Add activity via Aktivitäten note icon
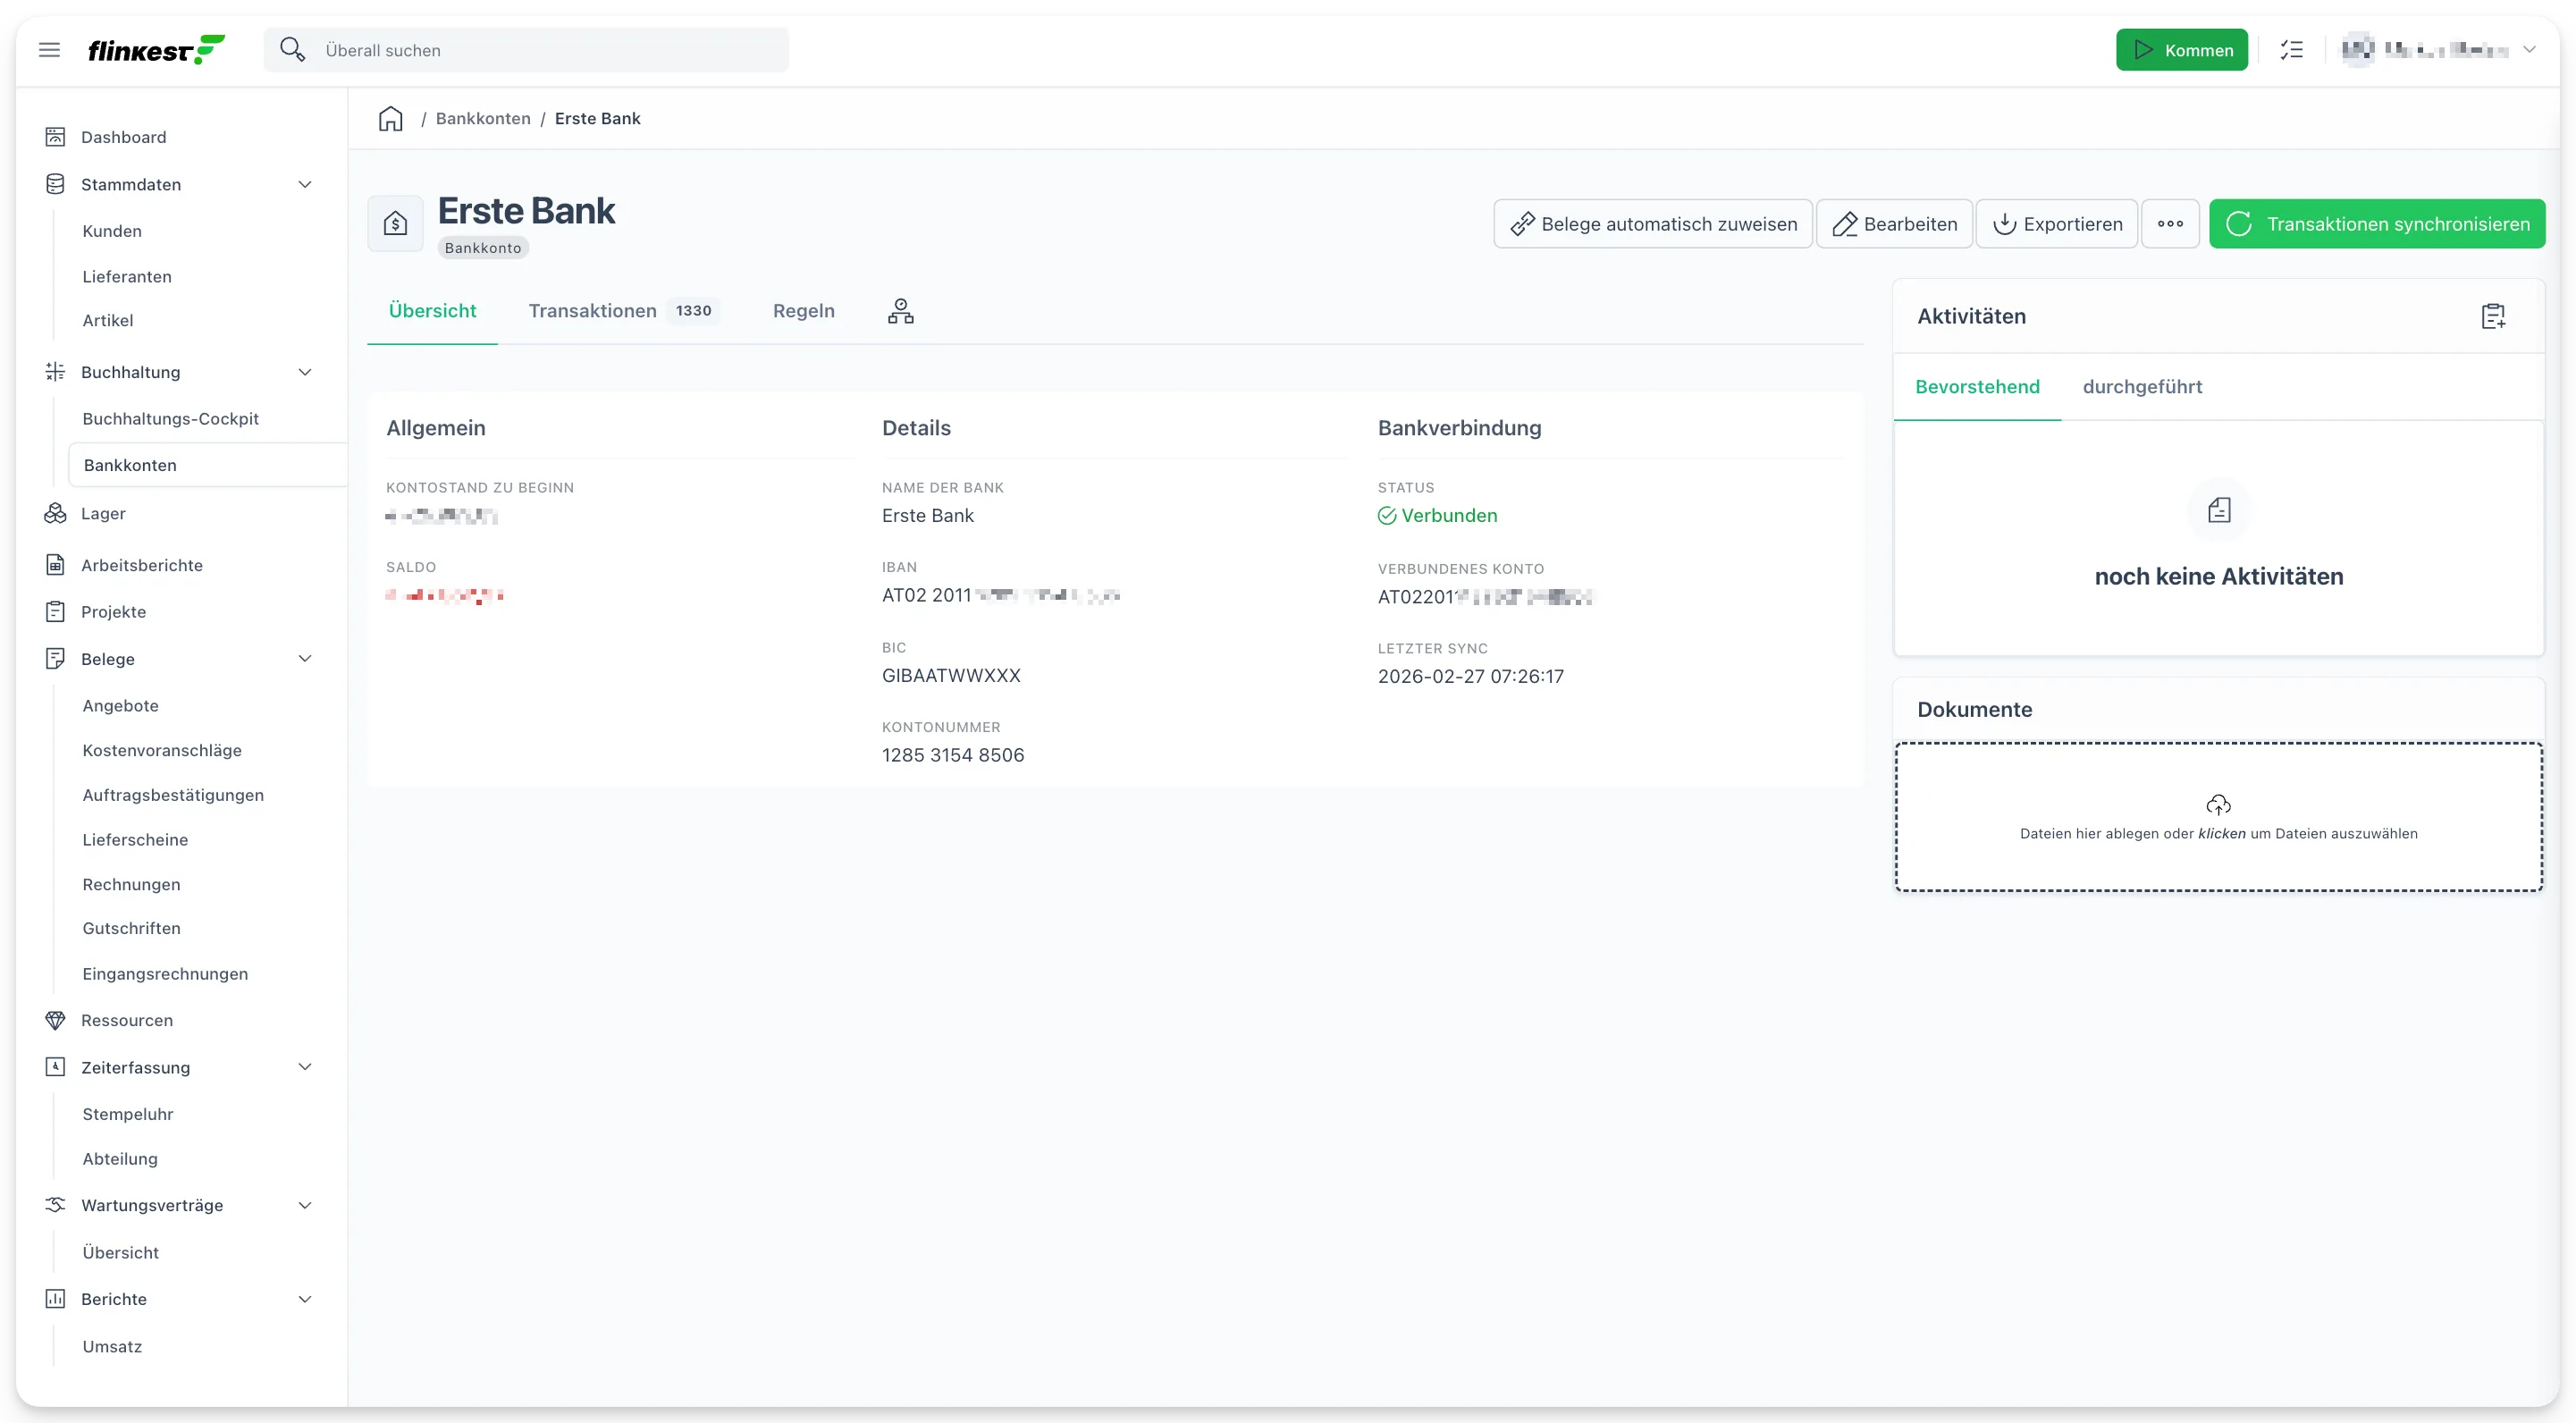This screenshot has height=1423, width=2576. tap(2493, 316)
